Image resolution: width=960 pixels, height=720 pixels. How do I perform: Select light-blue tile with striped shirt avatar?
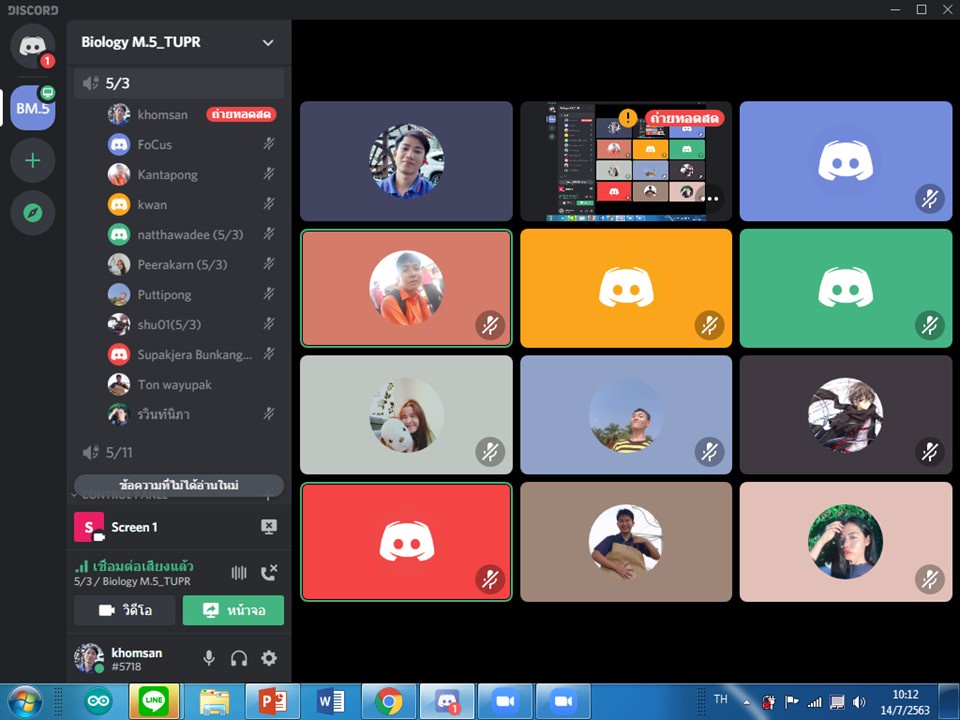(626, 414)
